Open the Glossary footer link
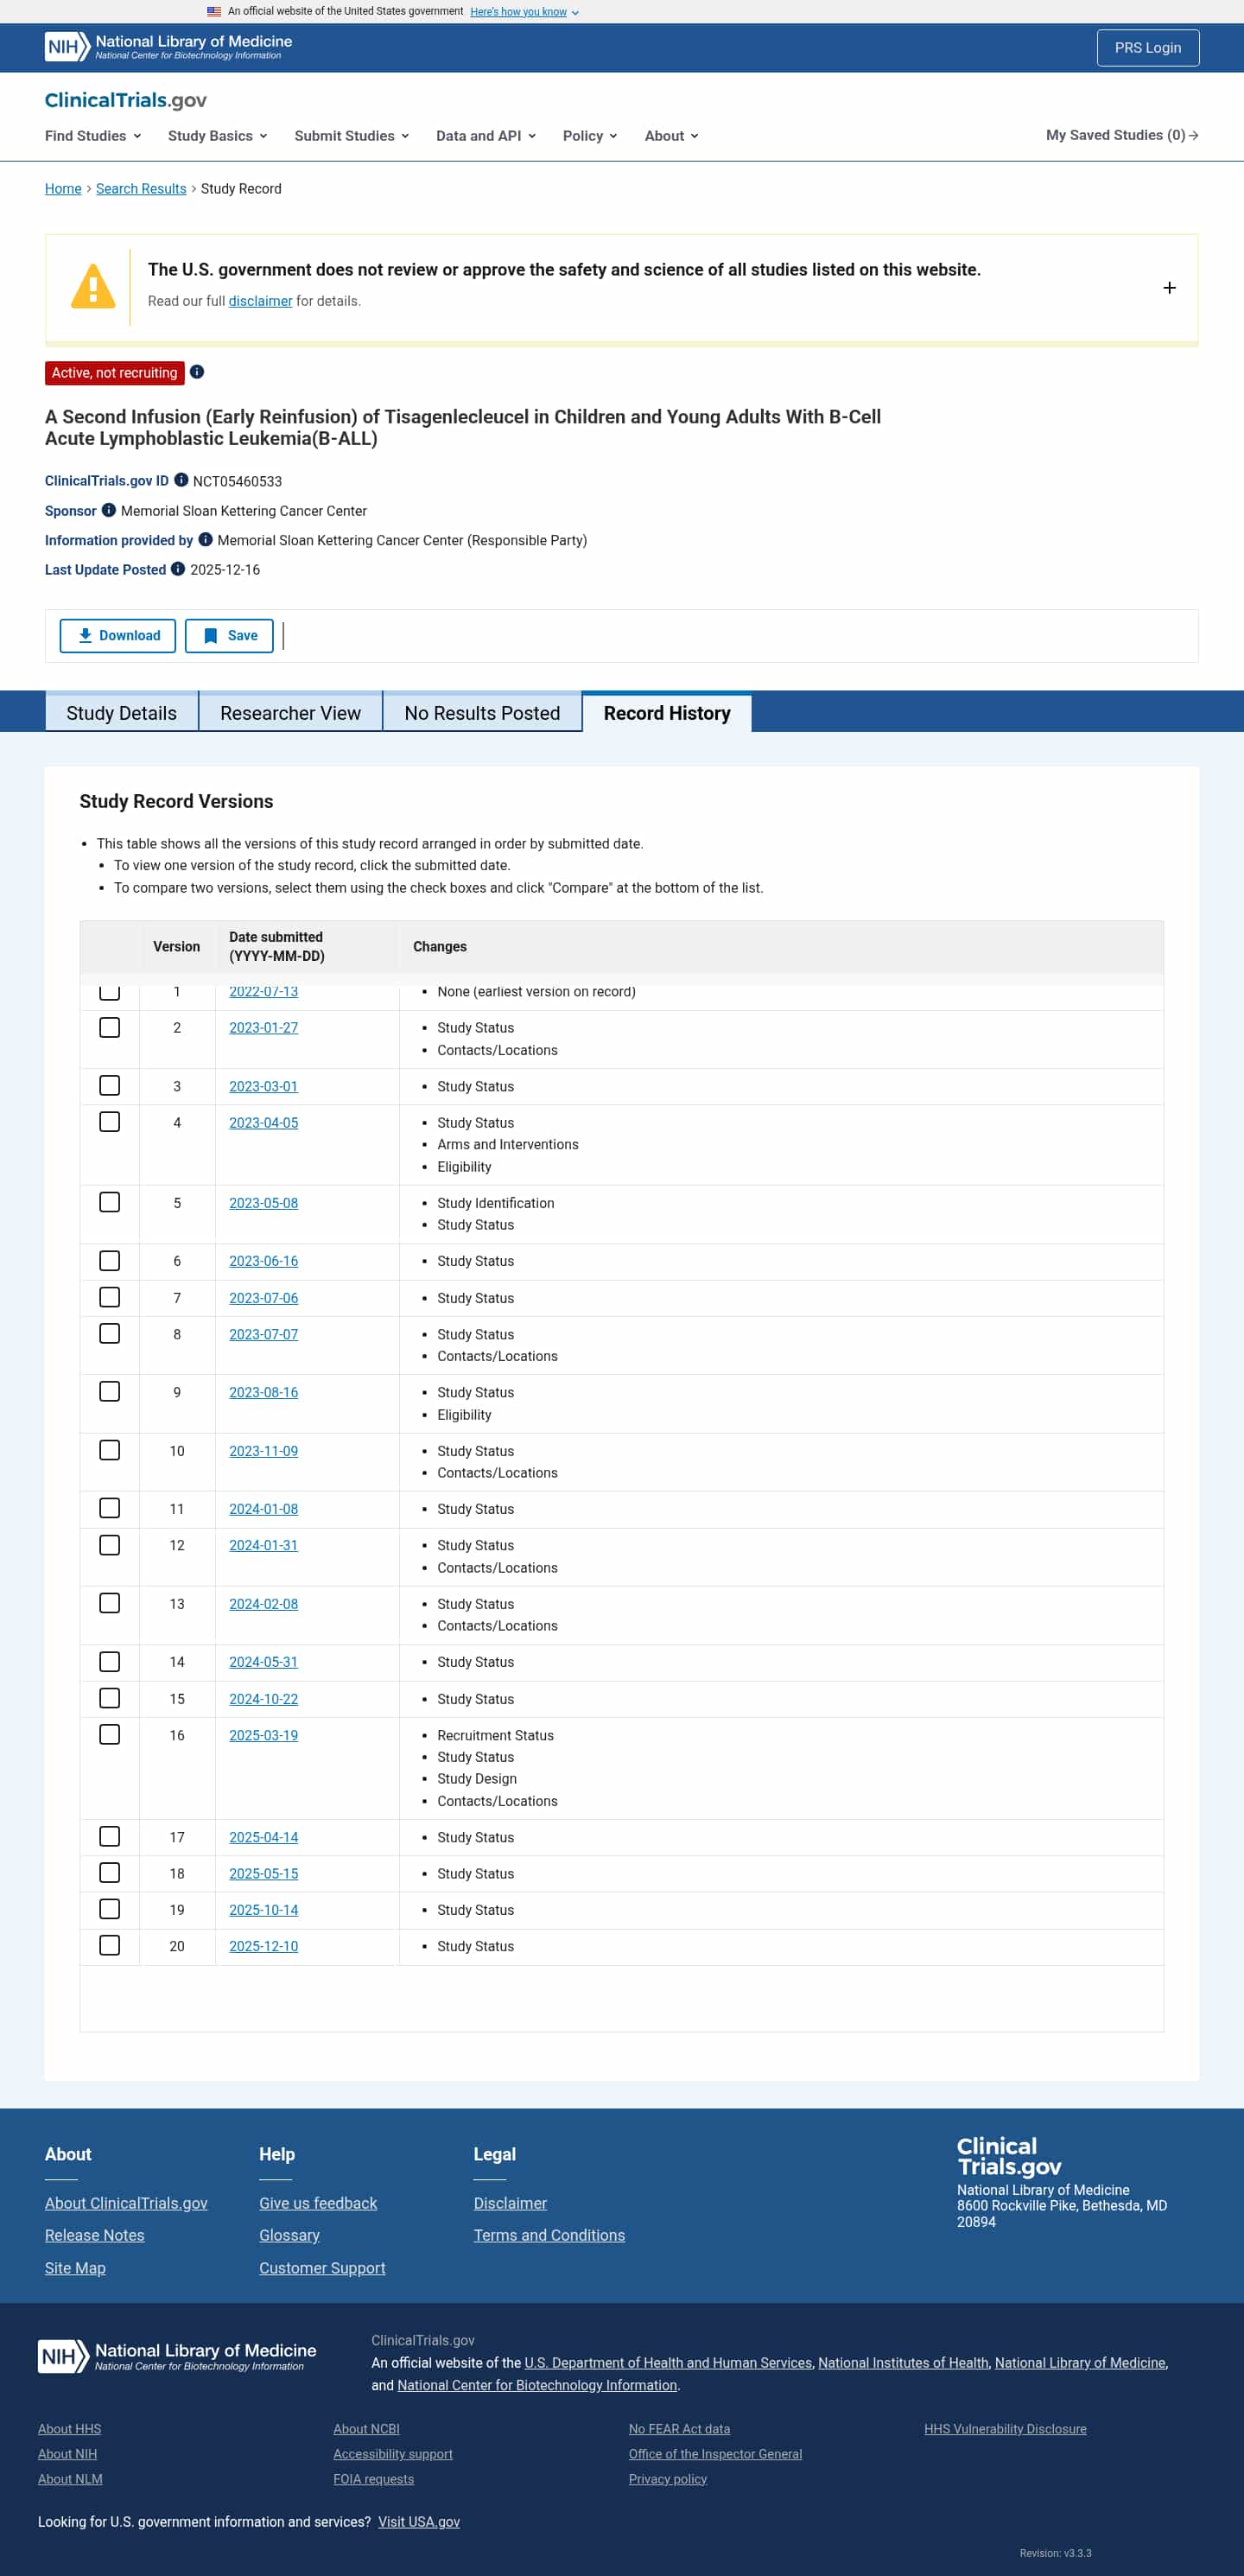1244x2576 pixels. 289,2235
